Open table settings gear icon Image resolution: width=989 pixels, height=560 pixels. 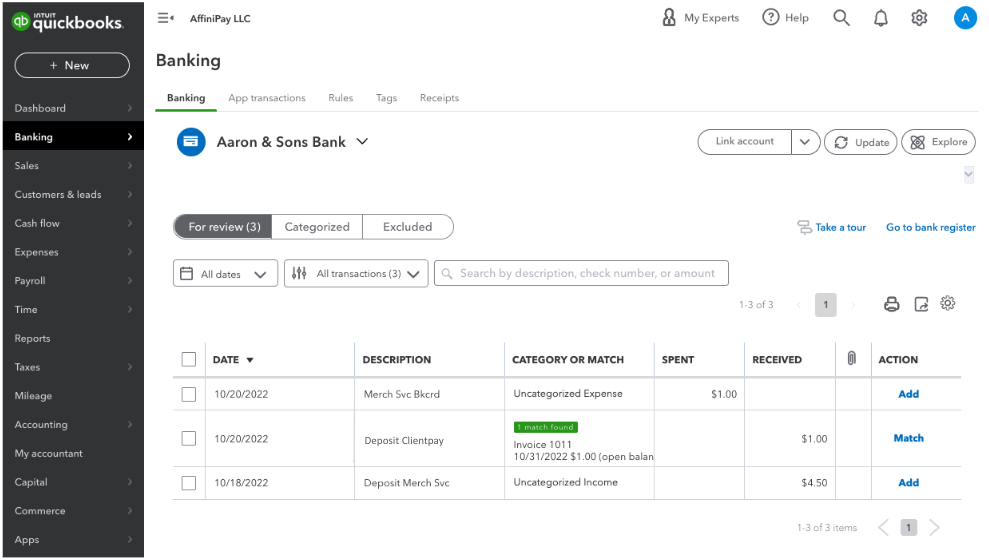click(x=947, y=304)
